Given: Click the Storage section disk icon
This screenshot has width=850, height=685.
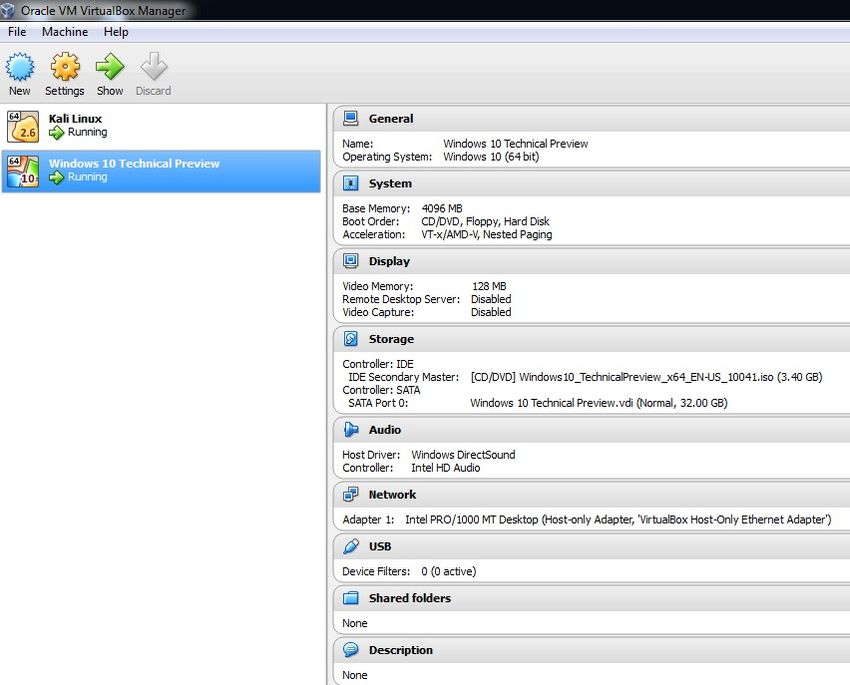Looking at the screenshot, I should click(351, 339).
